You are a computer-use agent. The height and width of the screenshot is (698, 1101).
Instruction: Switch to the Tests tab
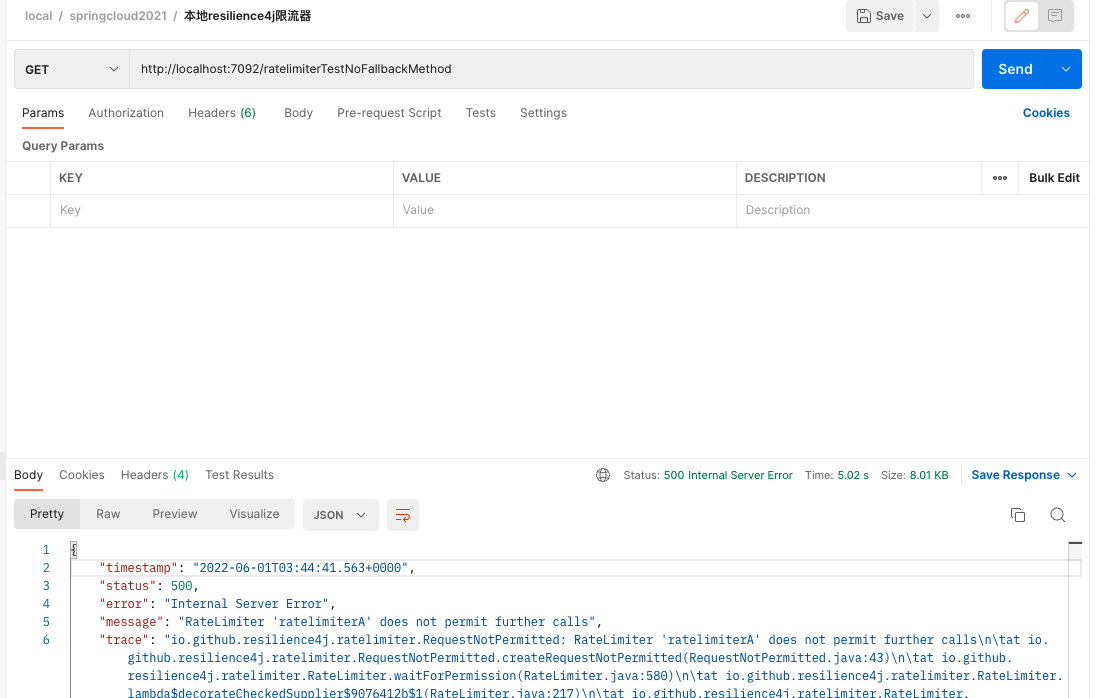click(x=480, y=113)
